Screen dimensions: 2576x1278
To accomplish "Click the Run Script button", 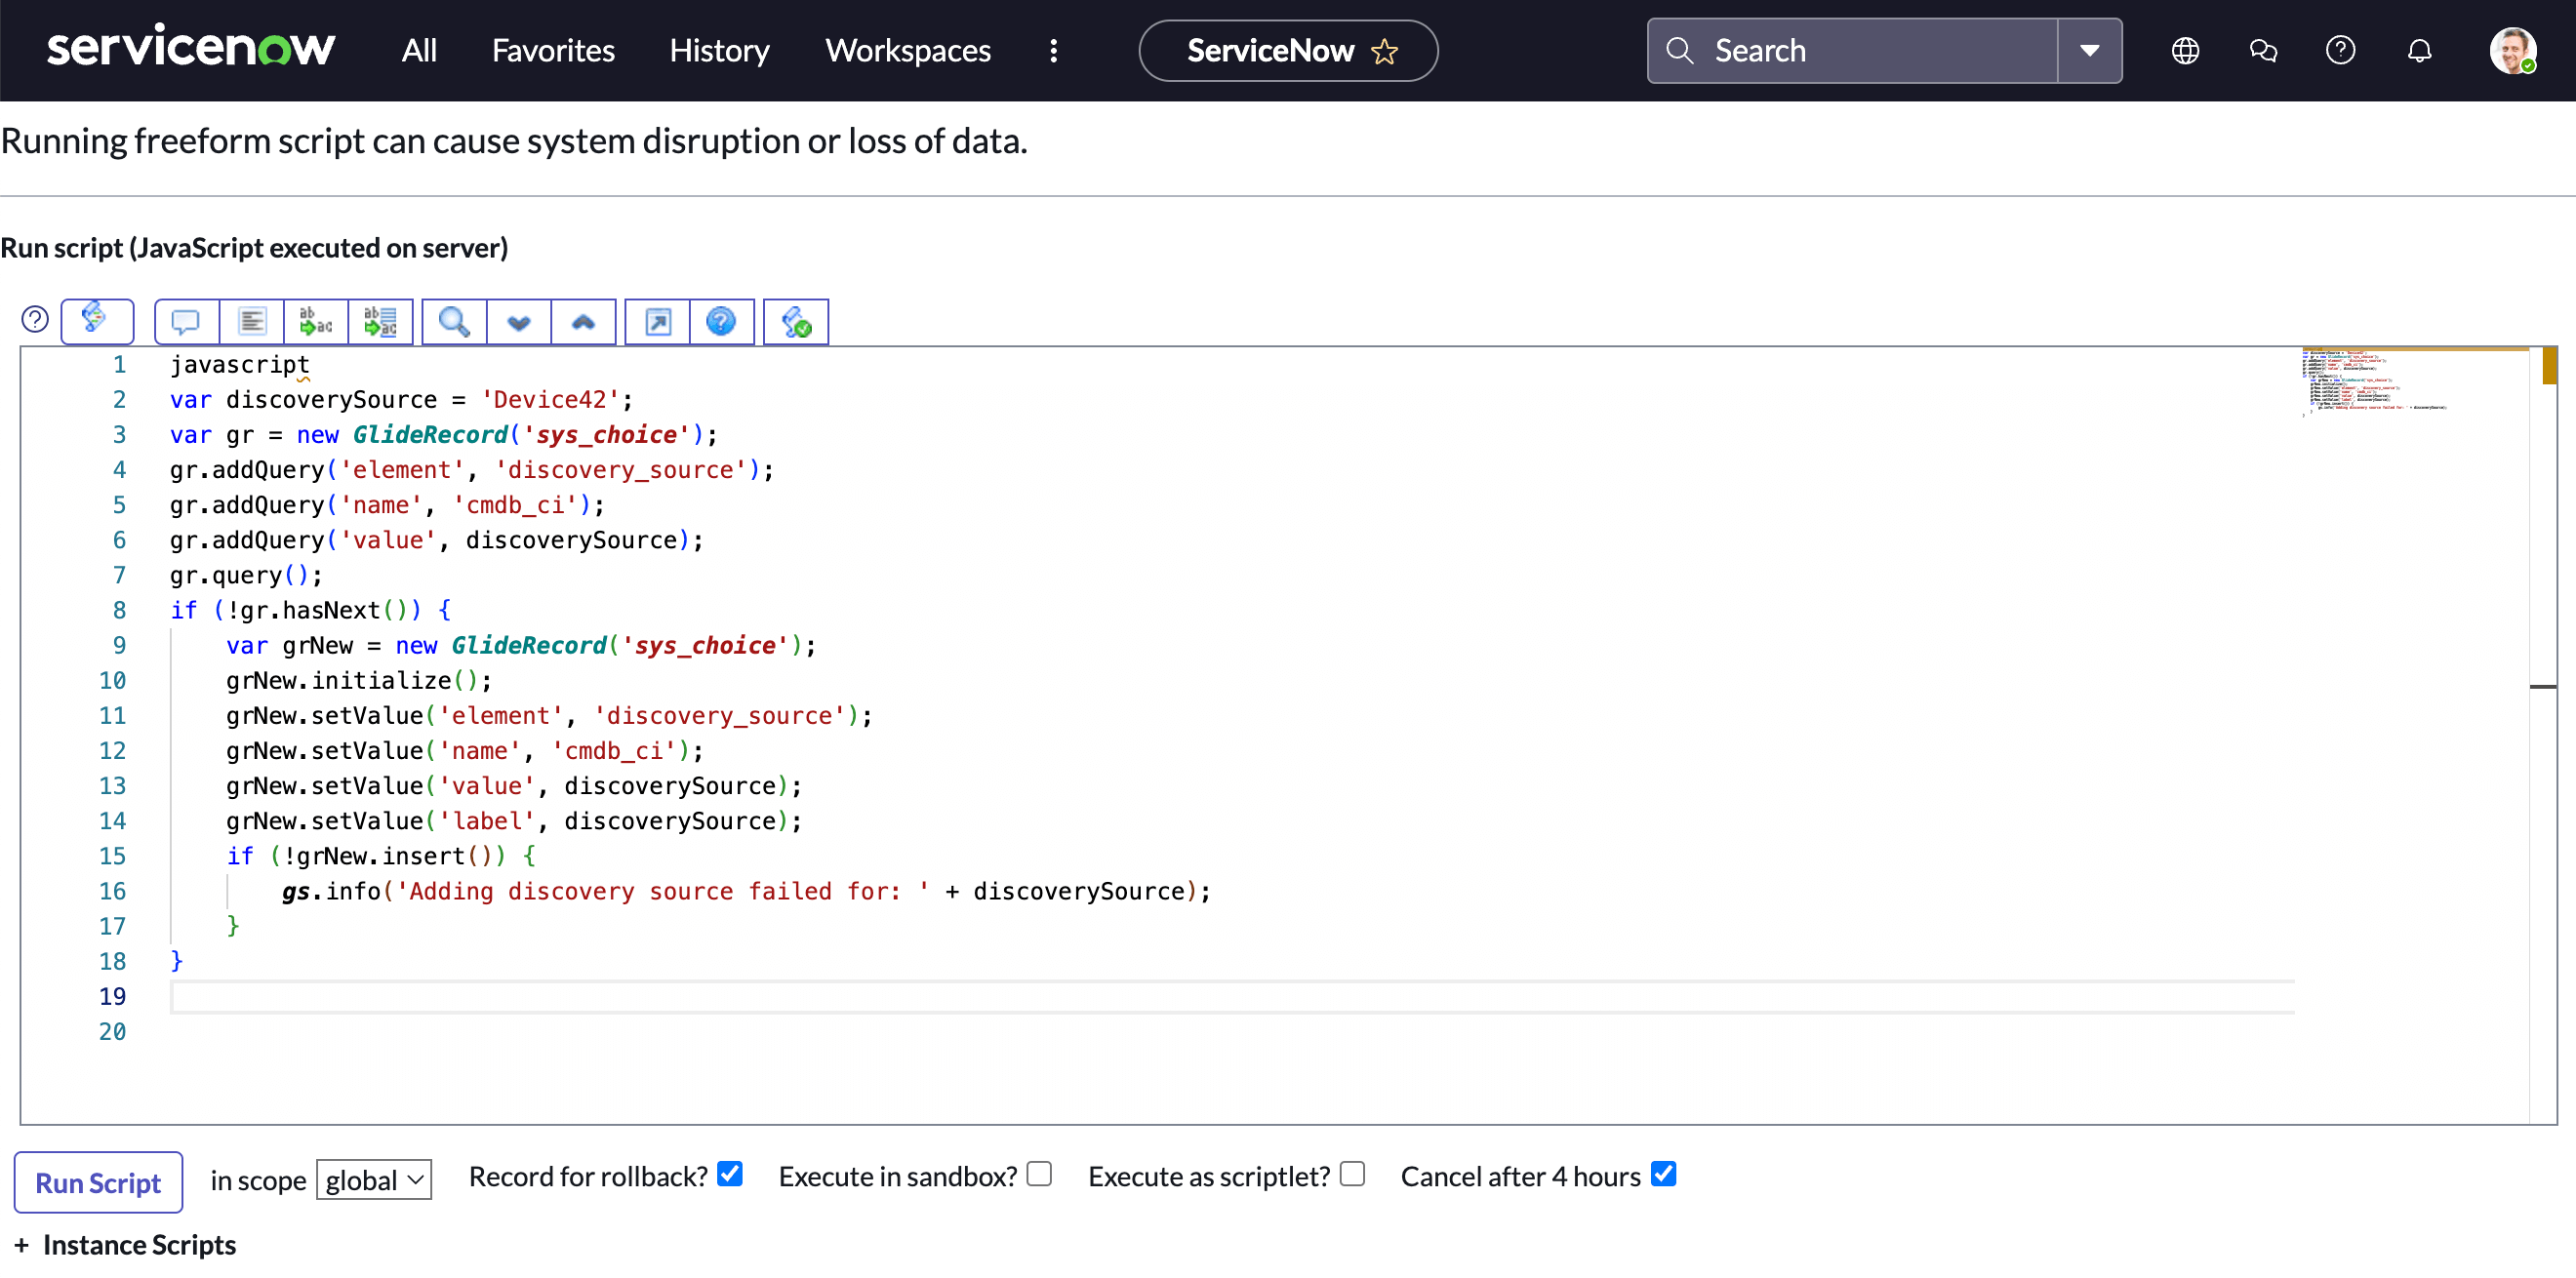I will click(97, 1182).
